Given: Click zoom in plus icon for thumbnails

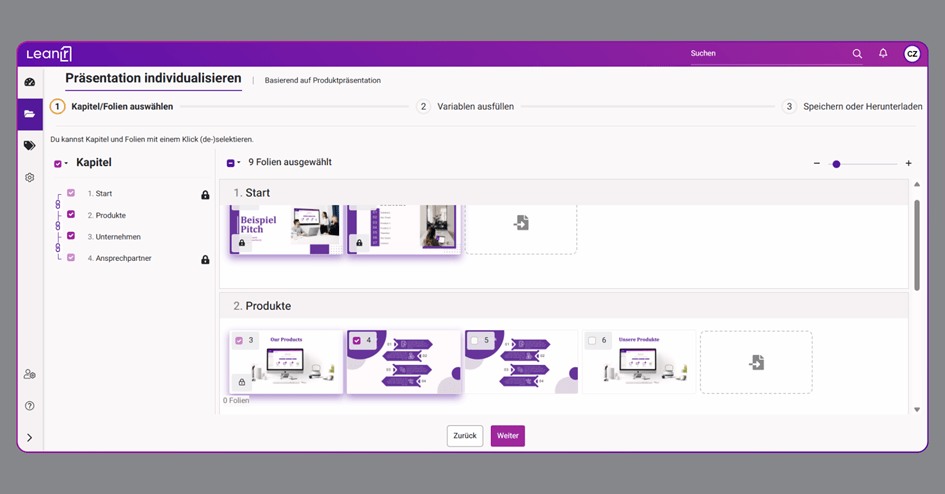Looking at the screenshot, I should click(908, 163).
